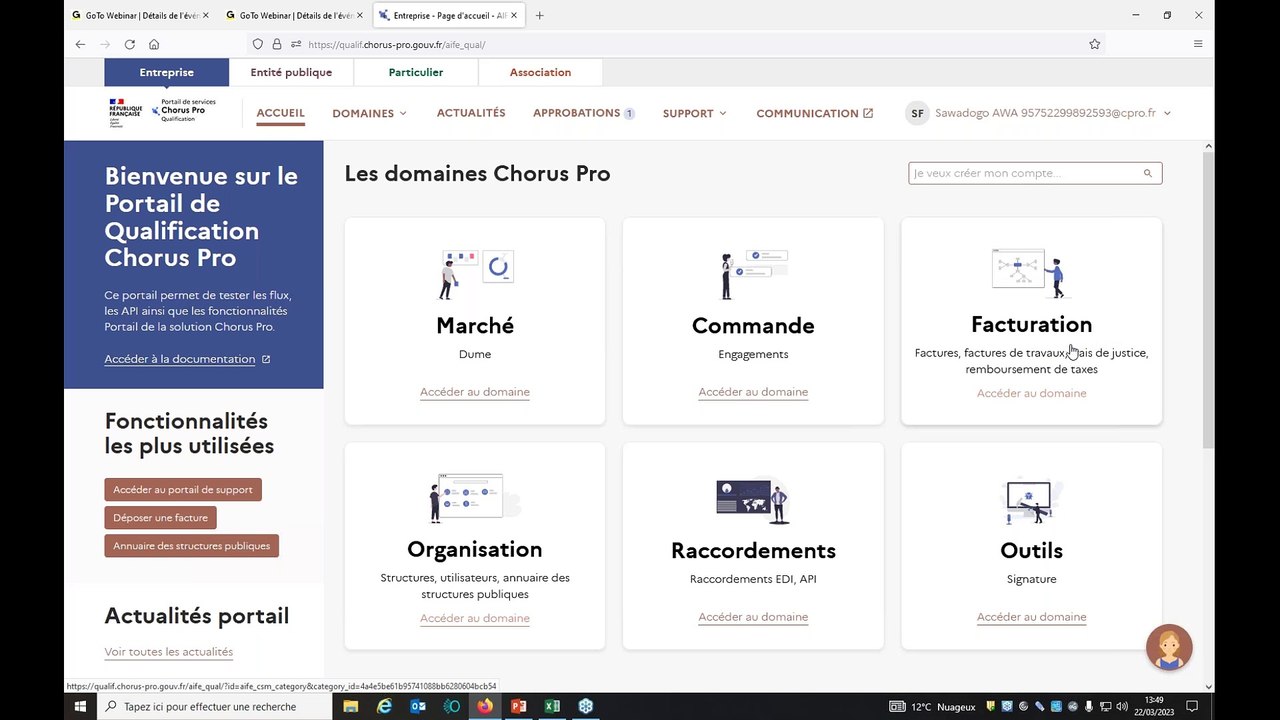Open Outlook from the taskbar
The image size is (1280, 720).
click(x=418, y=706)
